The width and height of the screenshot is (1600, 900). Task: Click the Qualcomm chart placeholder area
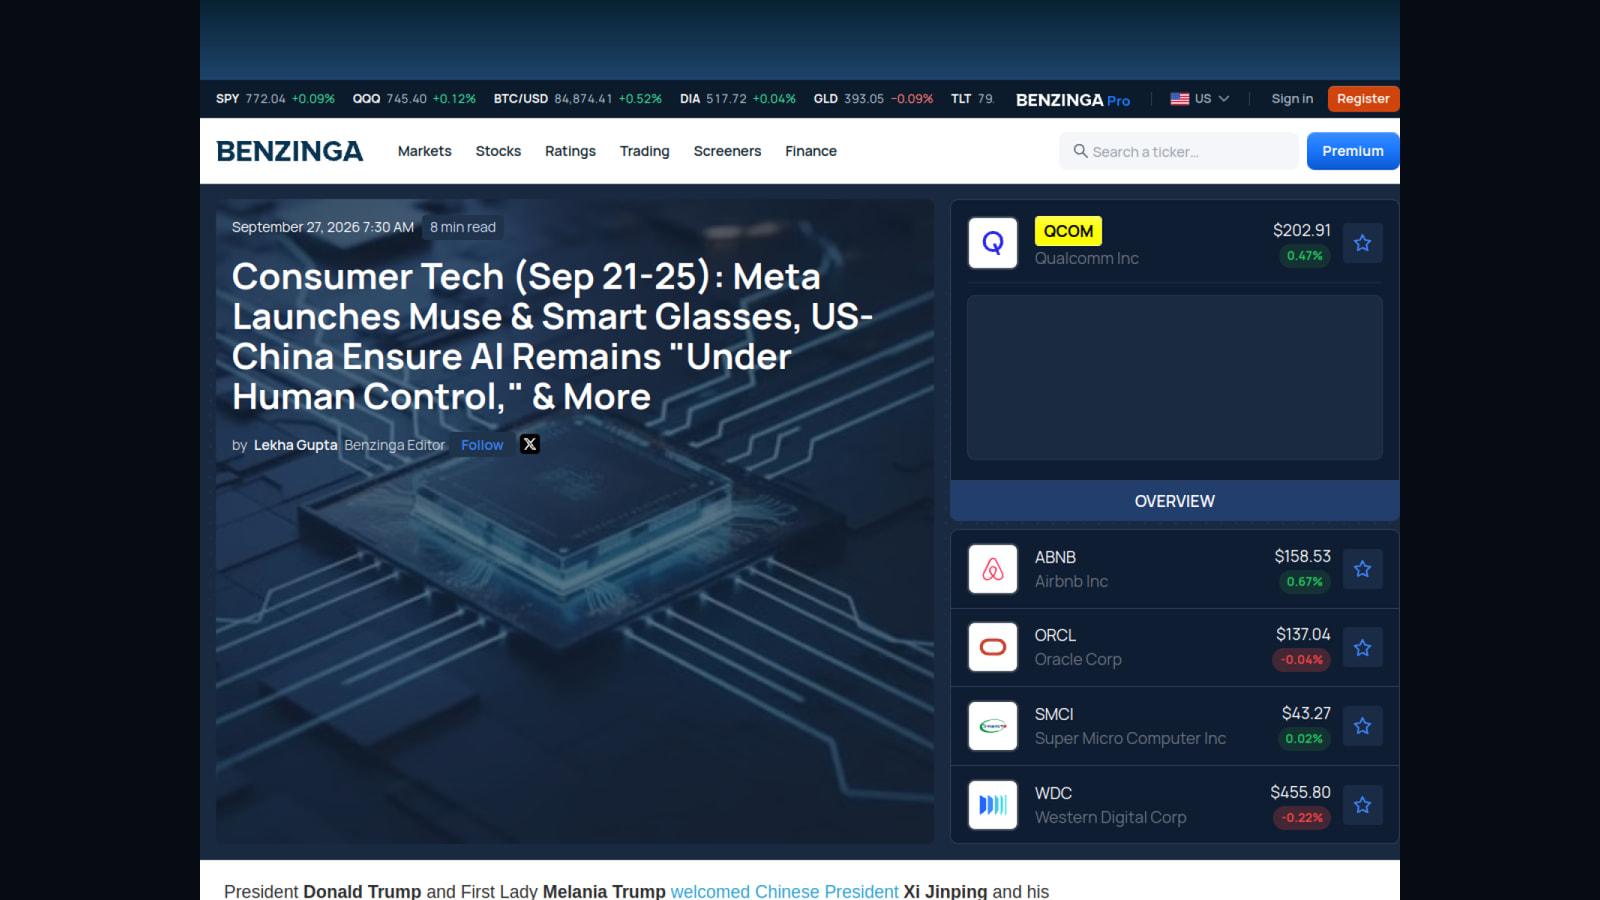click(1175, 377)
